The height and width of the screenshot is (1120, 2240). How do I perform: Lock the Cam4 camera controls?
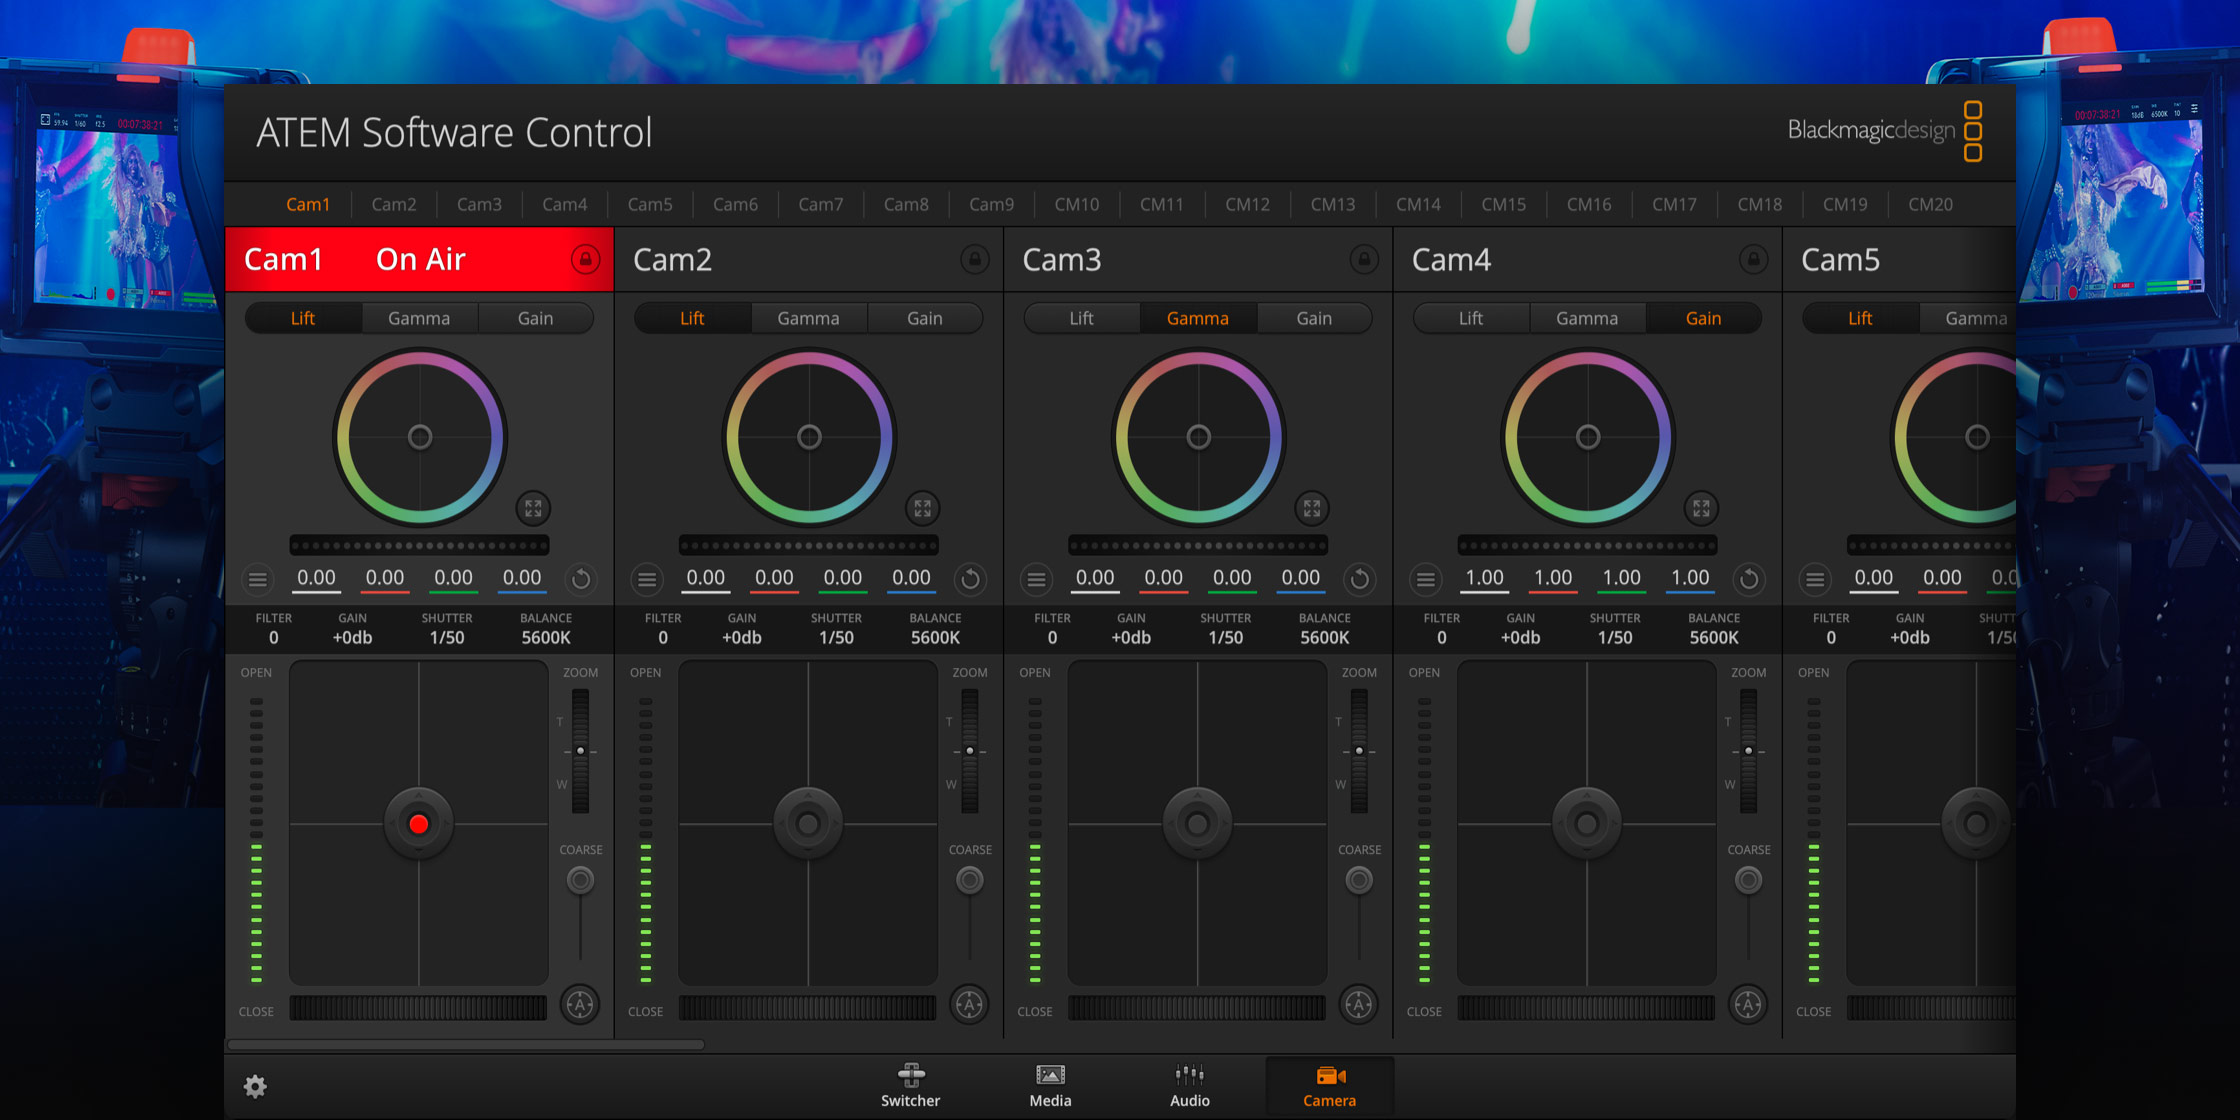(x=1754, y=259)
